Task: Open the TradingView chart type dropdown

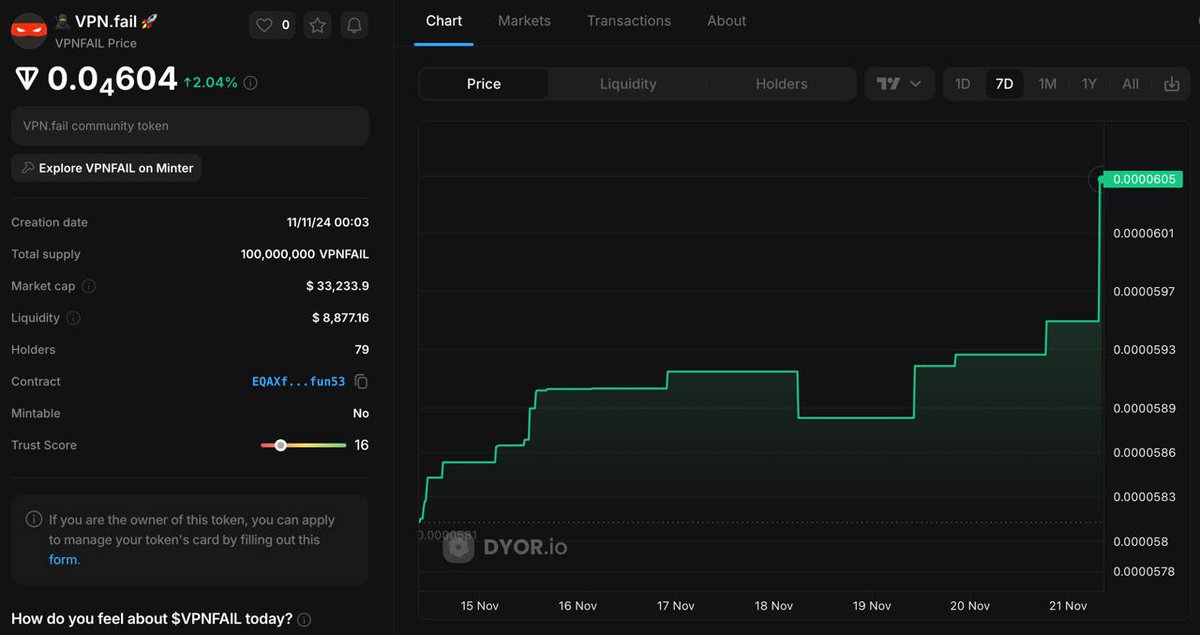Action: (899, 84)
